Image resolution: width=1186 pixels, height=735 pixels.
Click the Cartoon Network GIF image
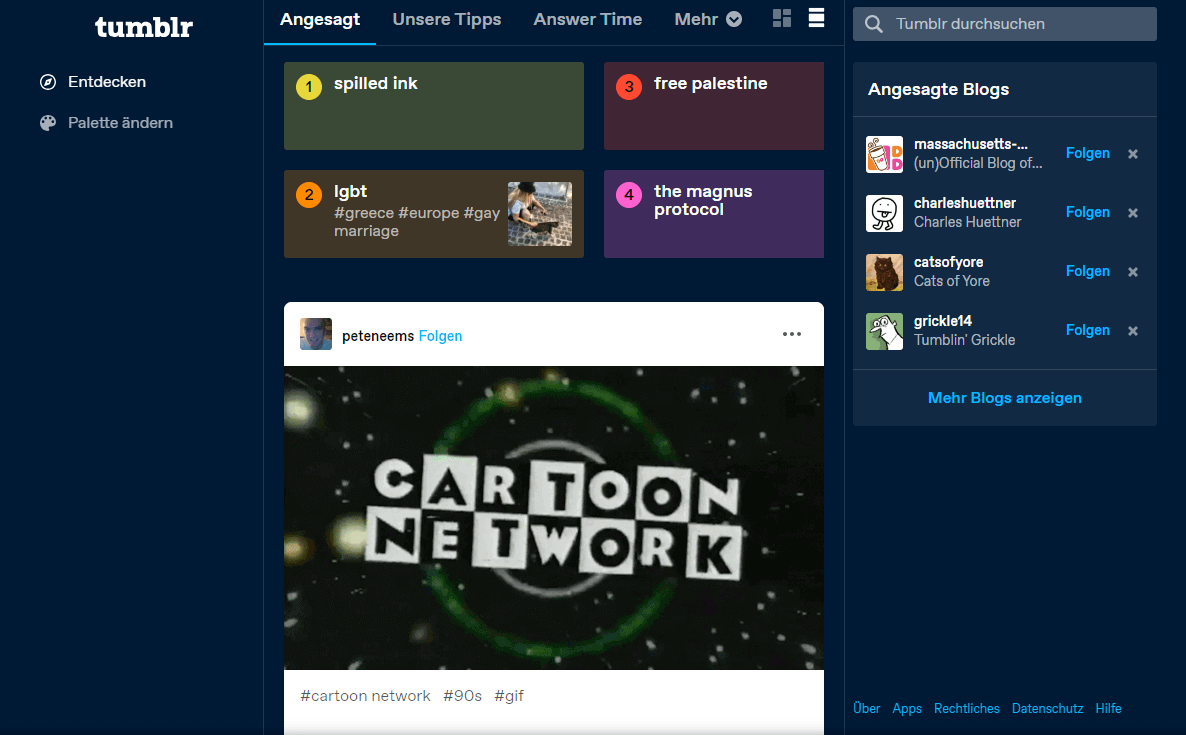[x=554, y=518]
